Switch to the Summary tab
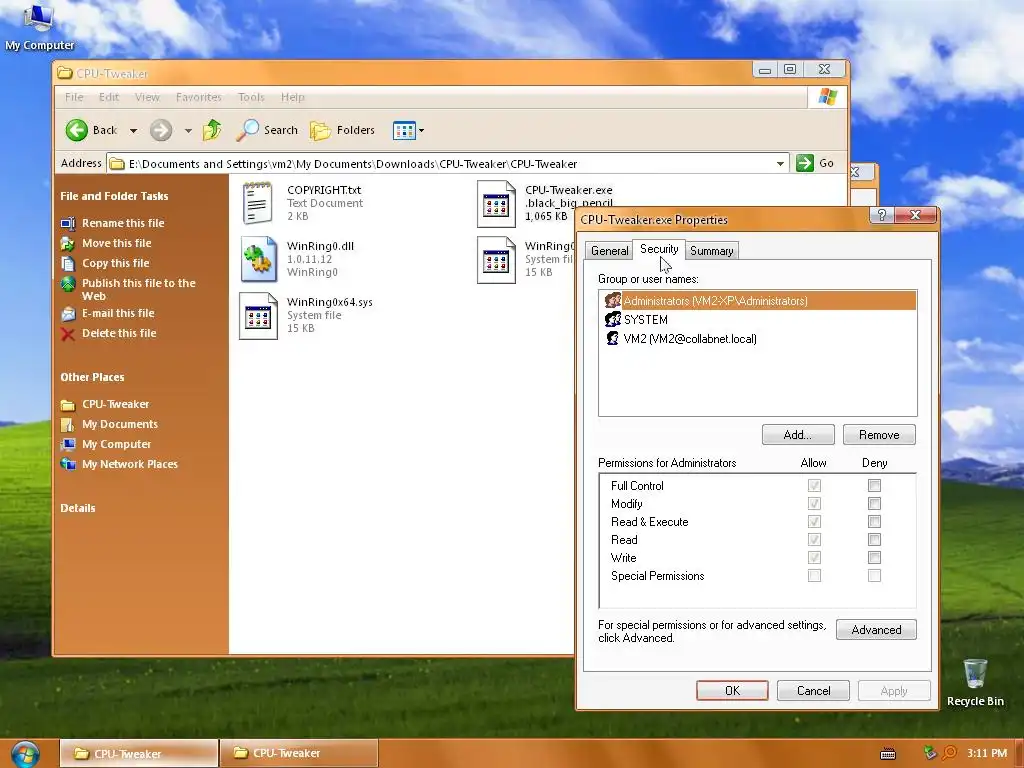The image size is (1024, 768). [x=711, y=251]
